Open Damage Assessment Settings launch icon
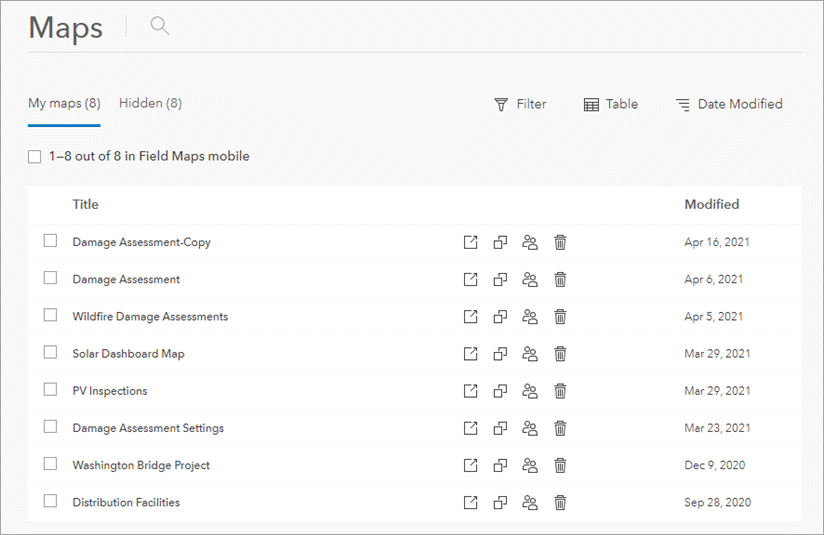 point(470,428)
